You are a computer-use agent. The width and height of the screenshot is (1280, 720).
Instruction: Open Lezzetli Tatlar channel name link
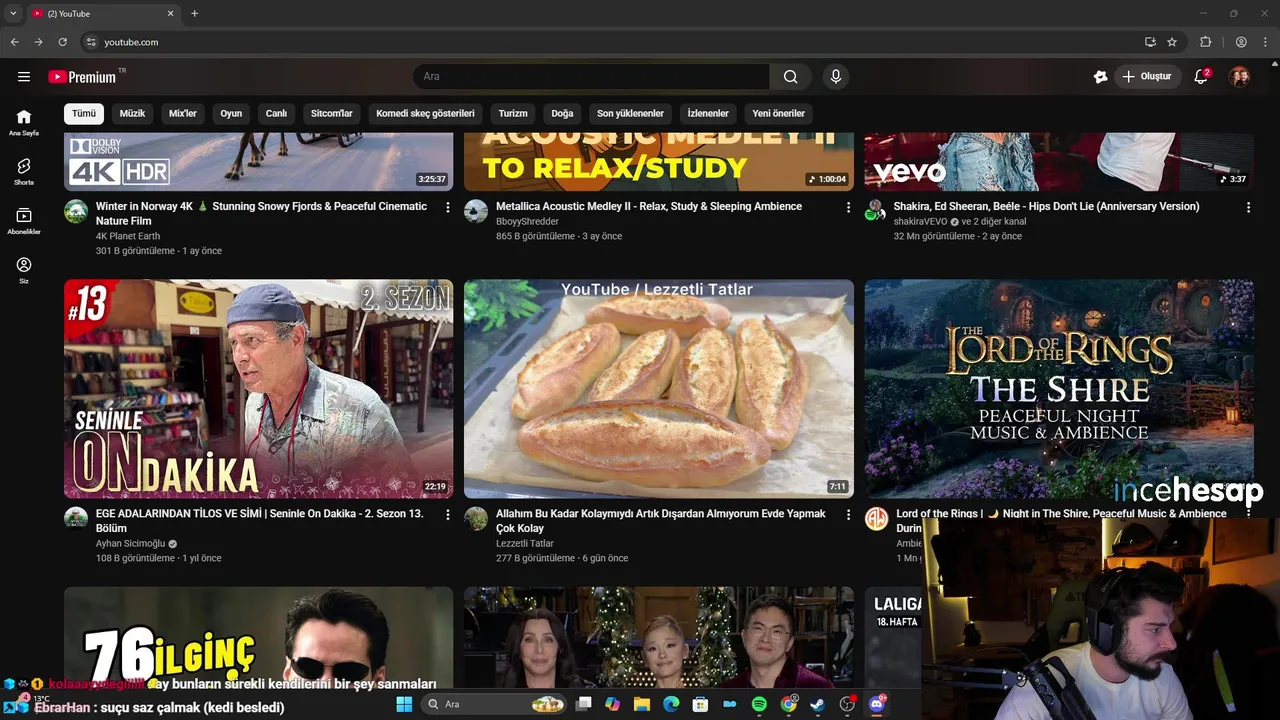coord(525,544)
